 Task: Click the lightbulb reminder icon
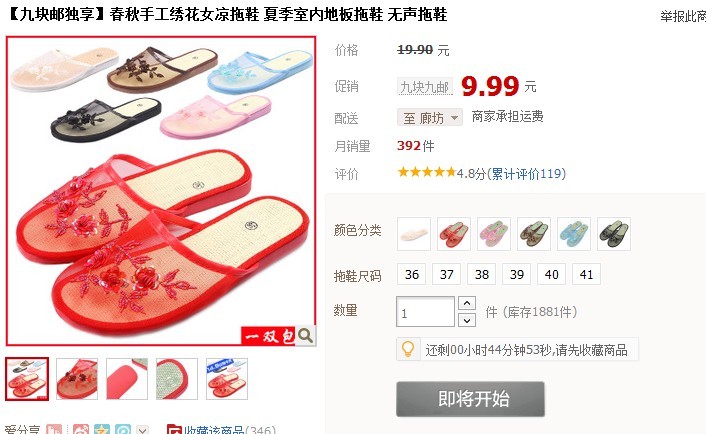pyautogui.click(x=408, y=349)
